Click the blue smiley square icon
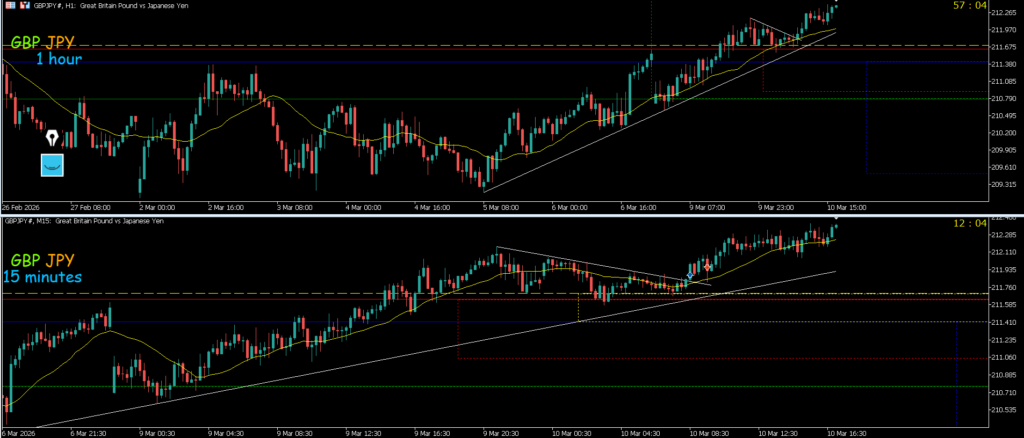The width and height of the screenshot is (1024, 438). 51,165
